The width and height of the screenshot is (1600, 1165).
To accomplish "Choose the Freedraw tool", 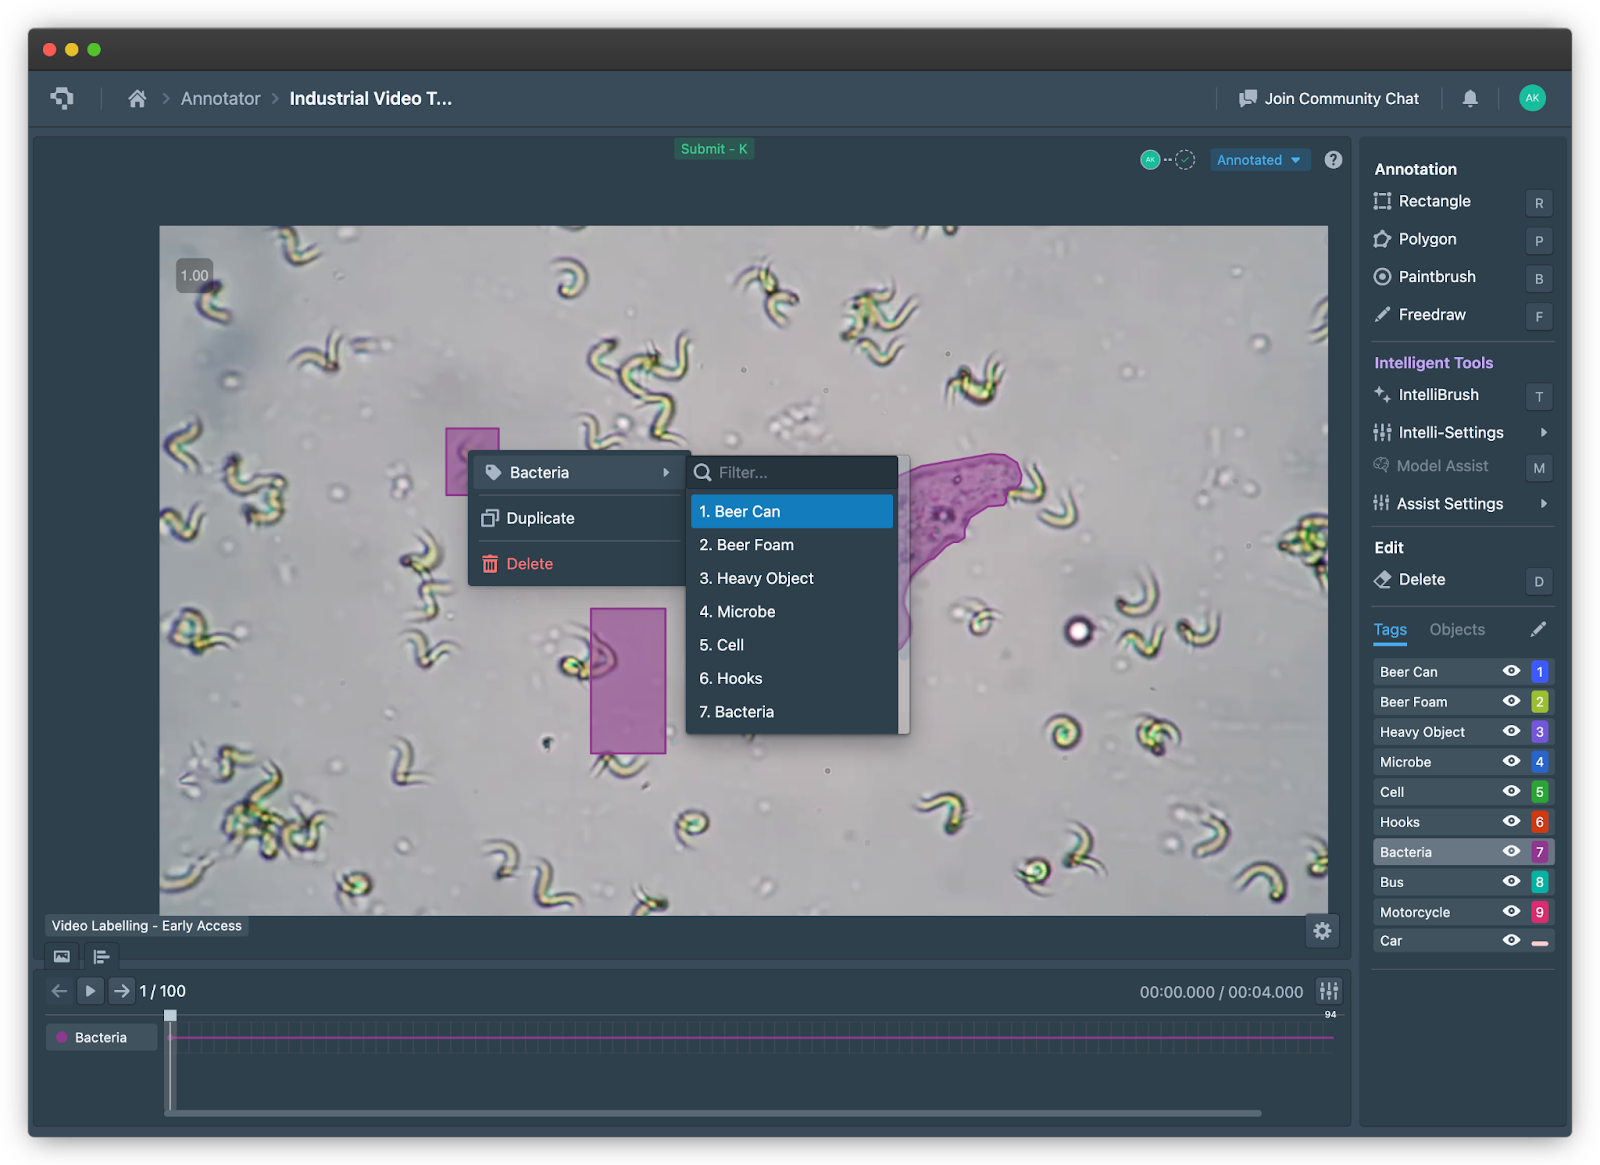I will tap(1430, 314).
